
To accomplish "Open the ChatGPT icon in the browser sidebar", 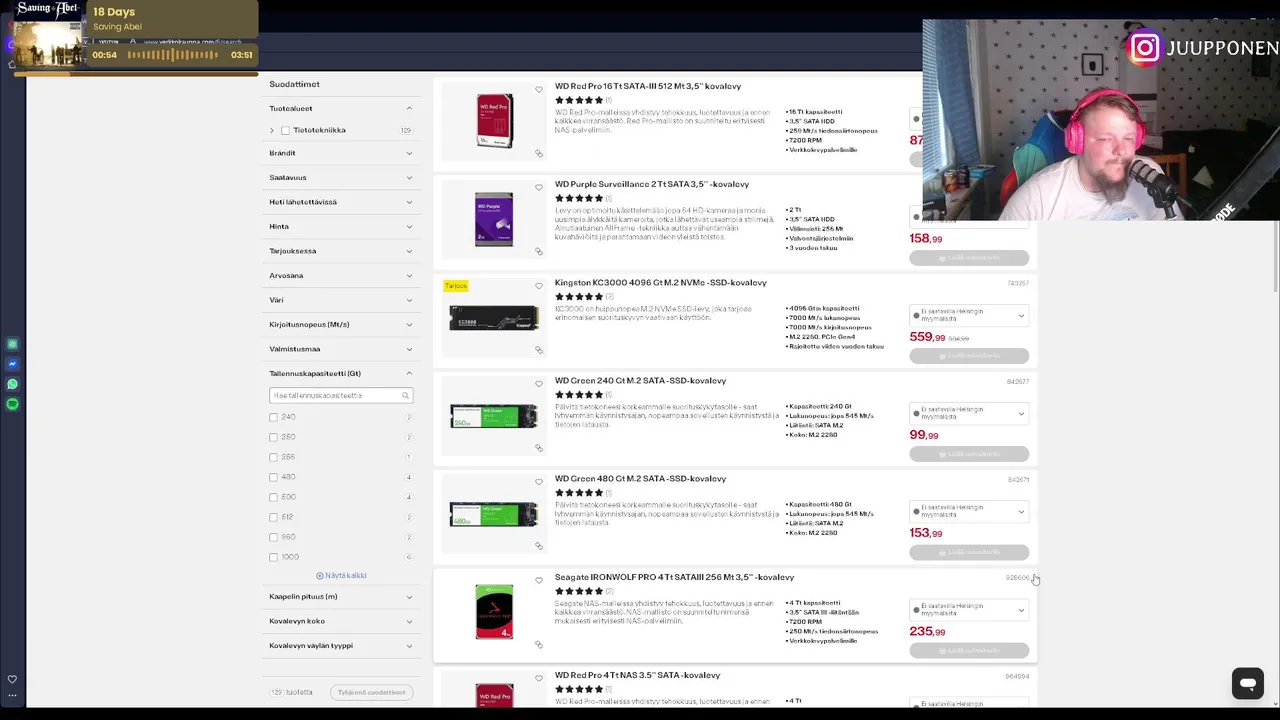I will [12, 344].
